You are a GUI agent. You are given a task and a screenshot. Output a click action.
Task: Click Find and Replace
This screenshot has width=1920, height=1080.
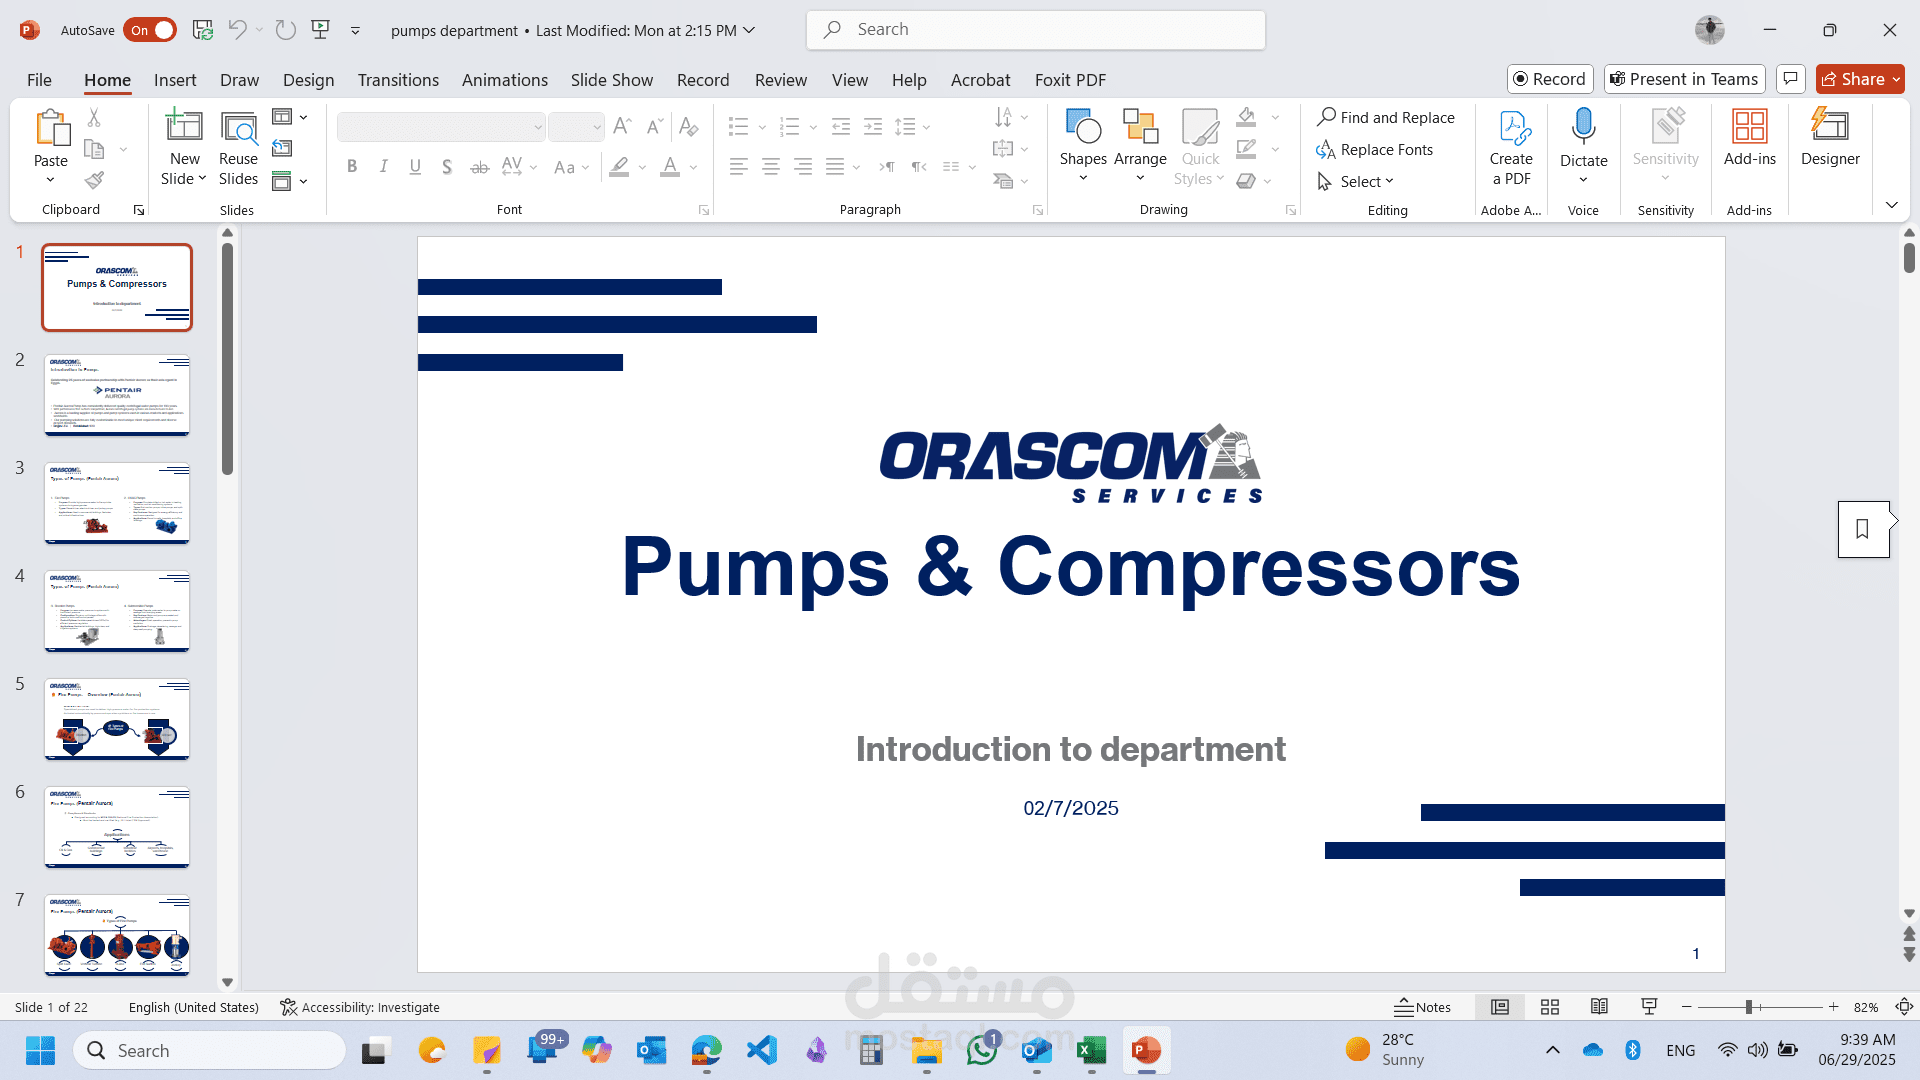[x=1386, y=117]
